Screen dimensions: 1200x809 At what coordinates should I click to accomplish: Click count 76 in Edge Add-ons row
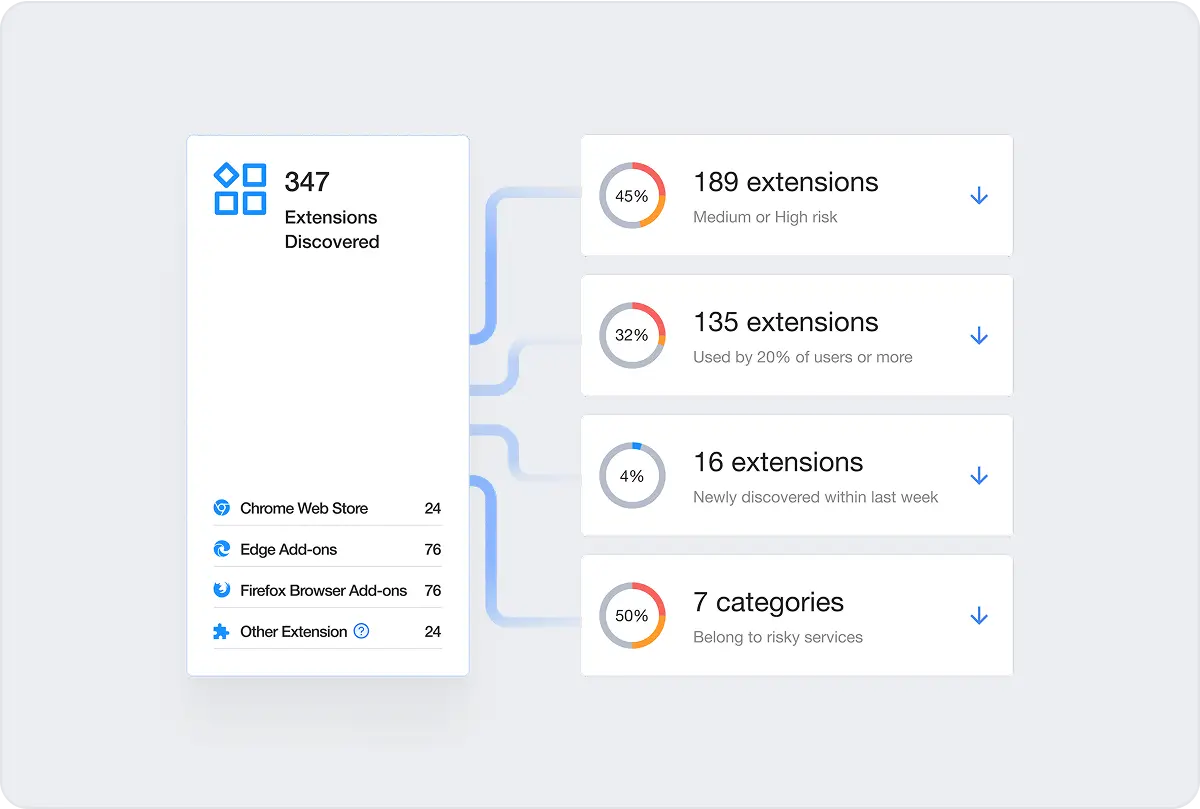[x=432, y=549]
